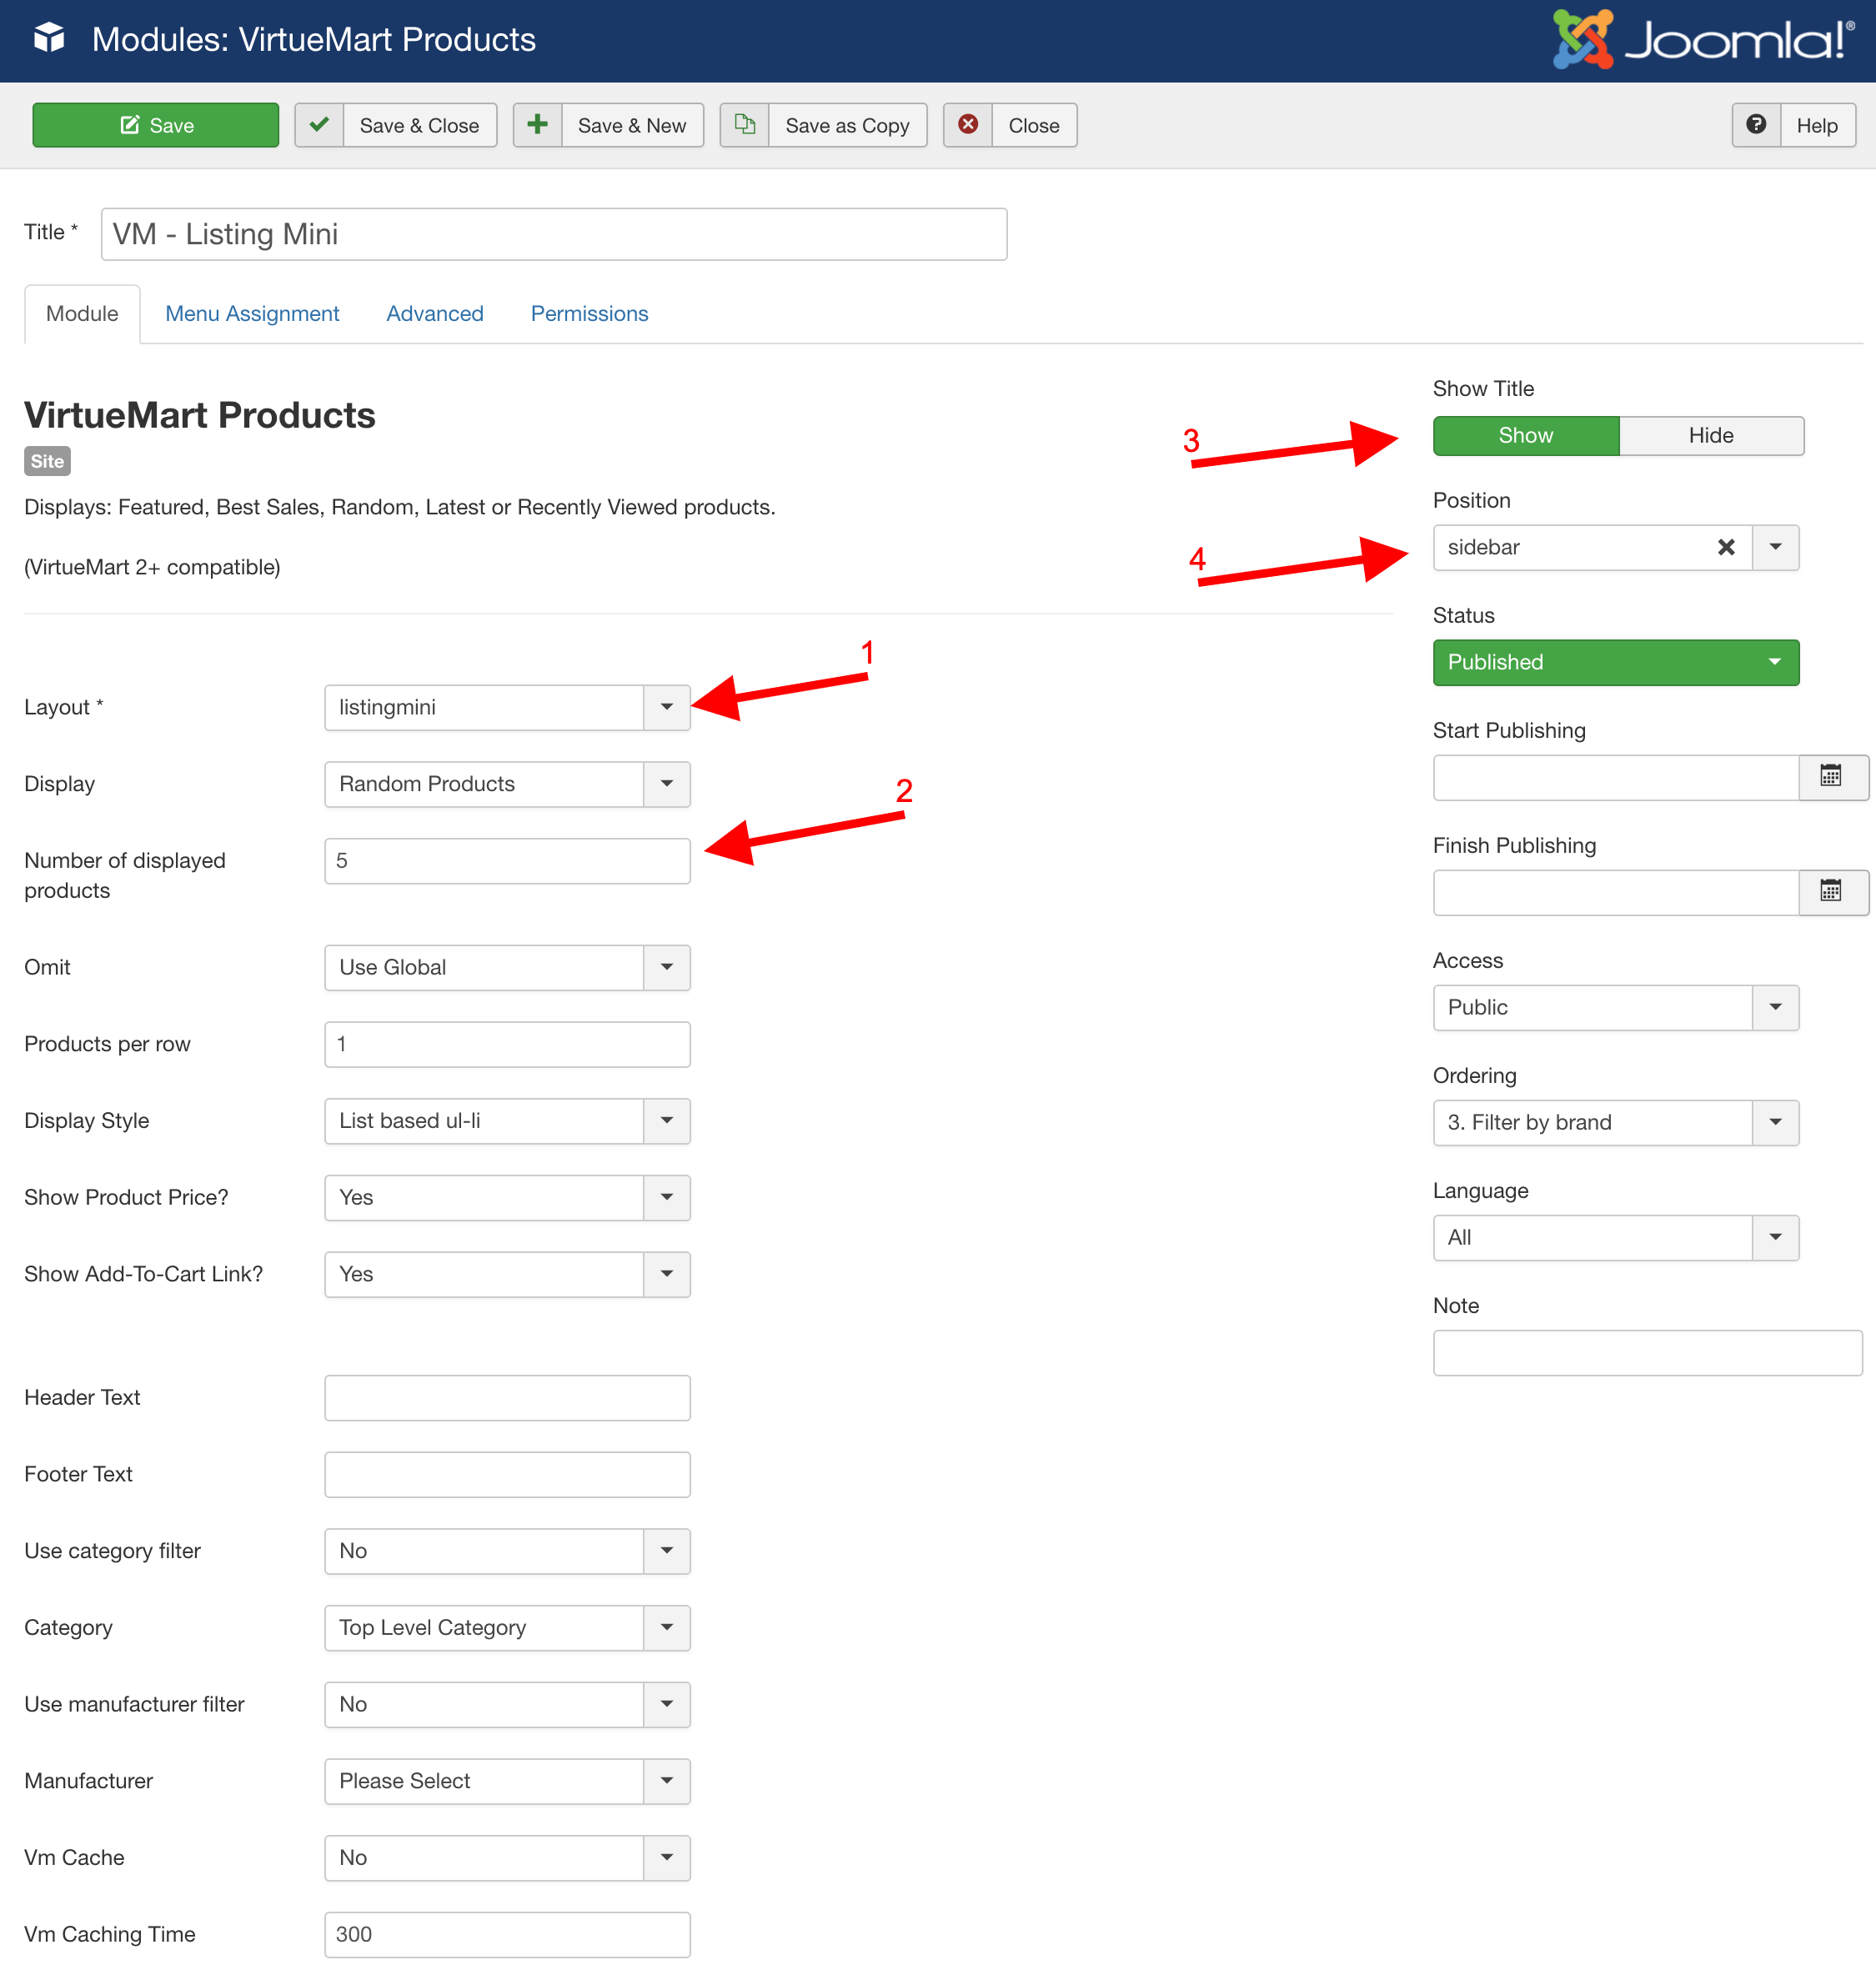Open the Advanced tab
Image resolution: width=1876 pixels, height=1985 pixels.
(435, 314)
